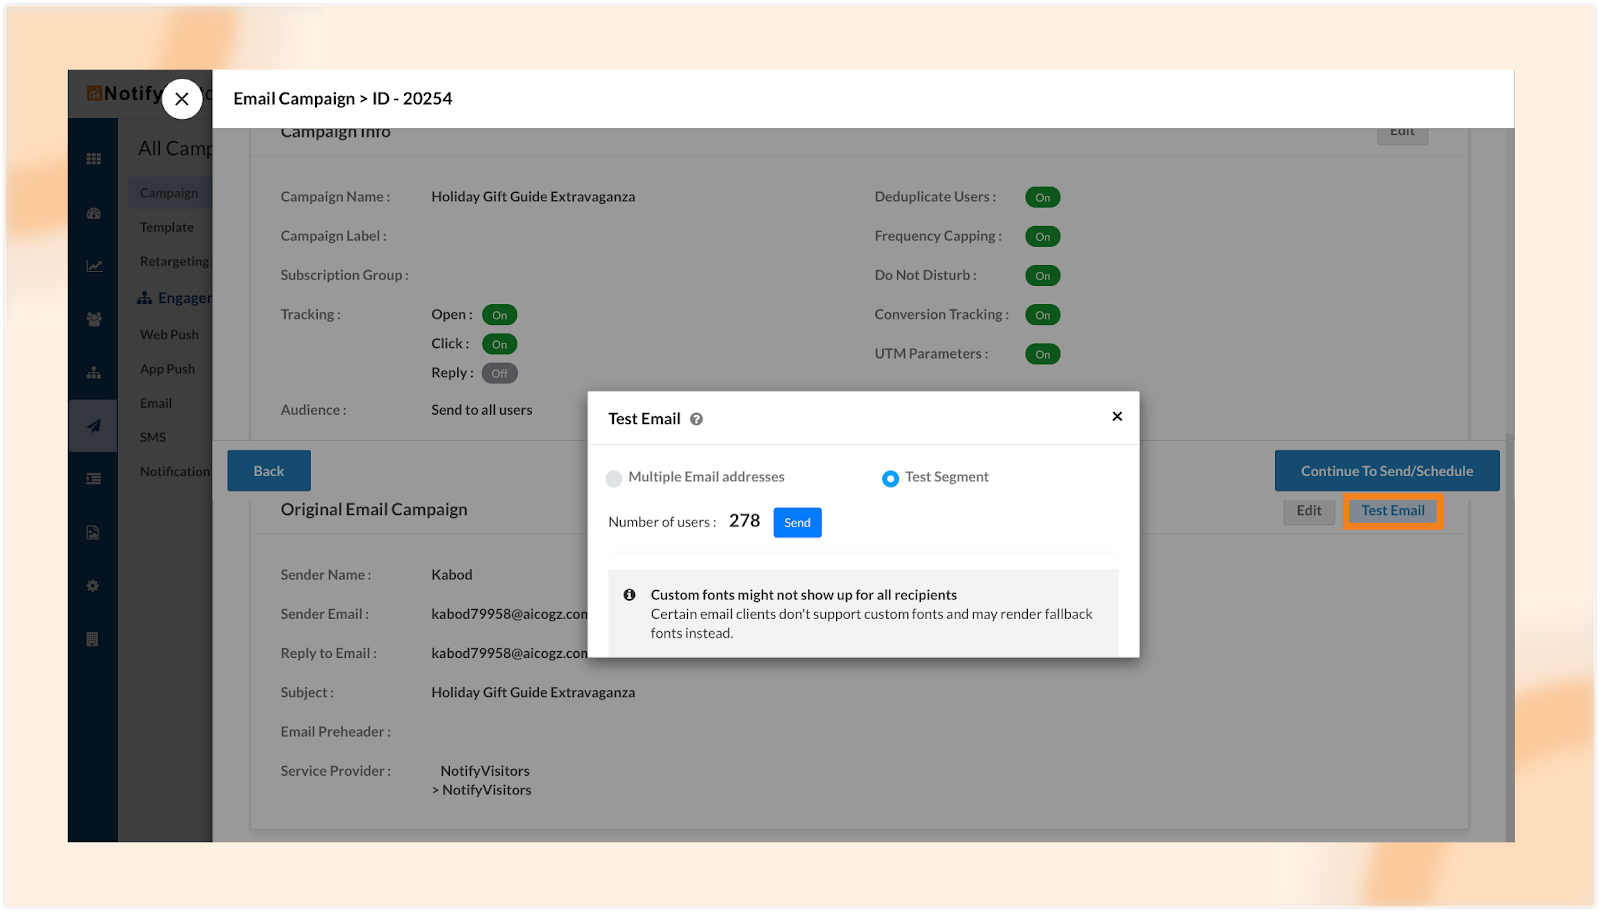Select the Multiple Email addresses radio option
This screenshot has height=912, width=1600.
pyautogui.click(x=614, y=478)
